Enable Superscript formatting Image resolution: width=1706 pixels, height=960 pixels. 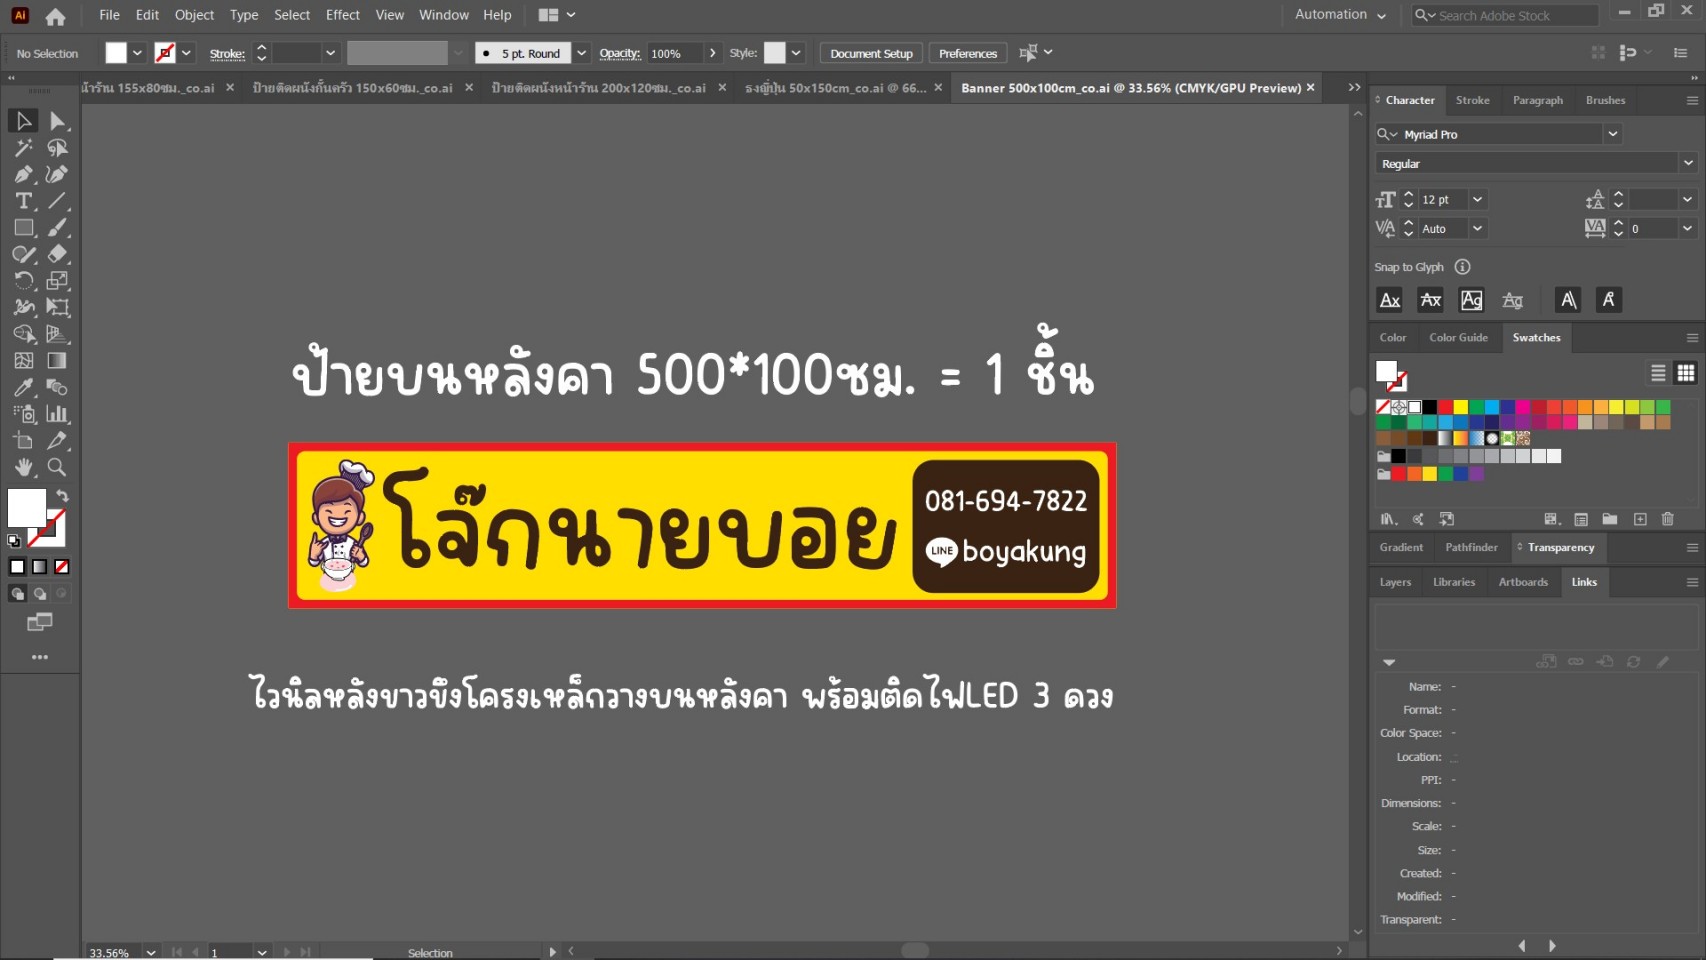coord(1471,299)
